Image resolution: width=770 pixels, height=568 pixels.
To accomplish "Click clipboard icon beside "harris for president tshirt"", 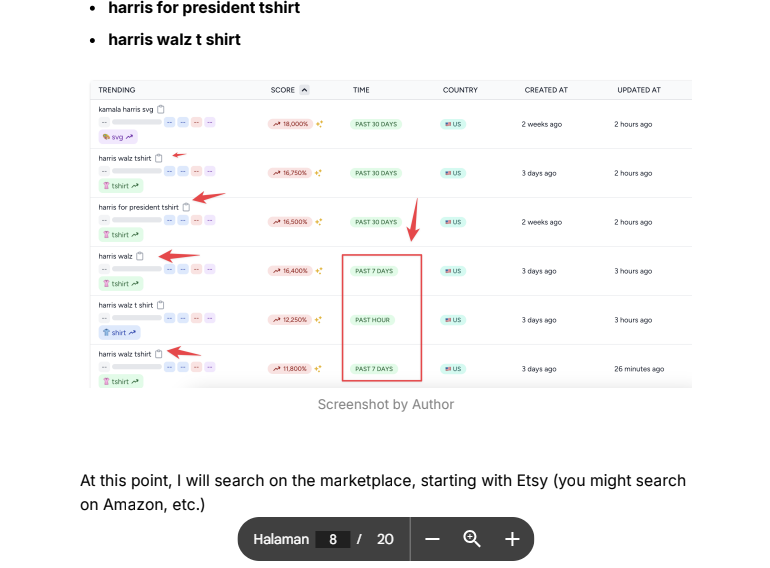I will [x=186, y=207].
